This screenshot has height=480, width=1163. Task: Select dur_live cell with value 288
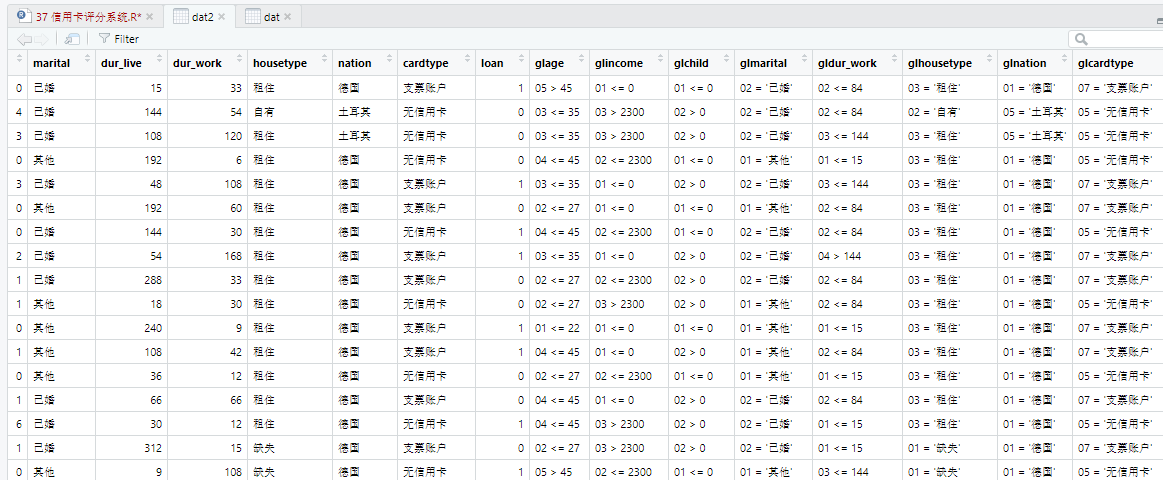click(132, 280)
